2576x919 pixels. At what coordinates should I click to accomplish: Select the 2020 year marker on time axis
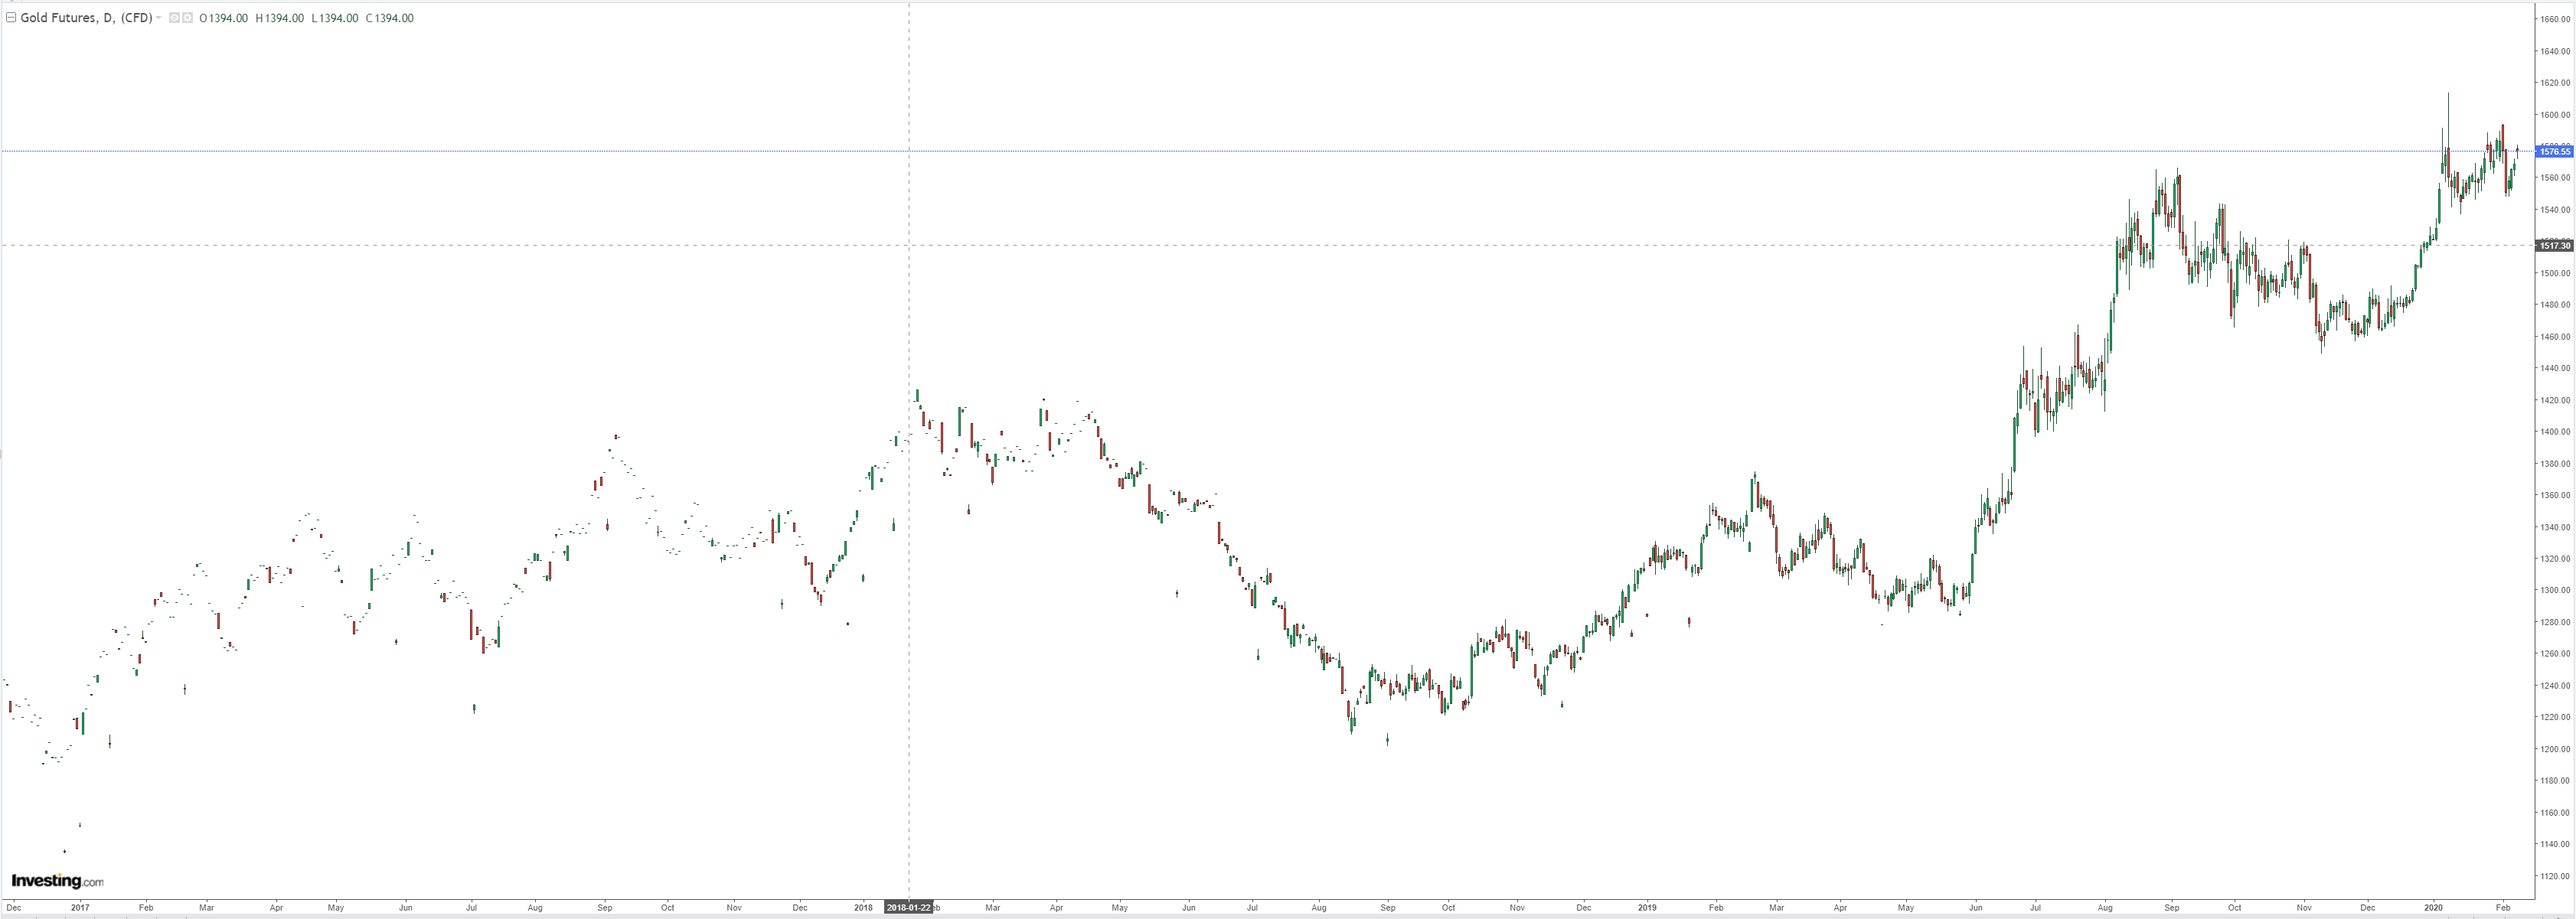click(x=2433, y=908)
